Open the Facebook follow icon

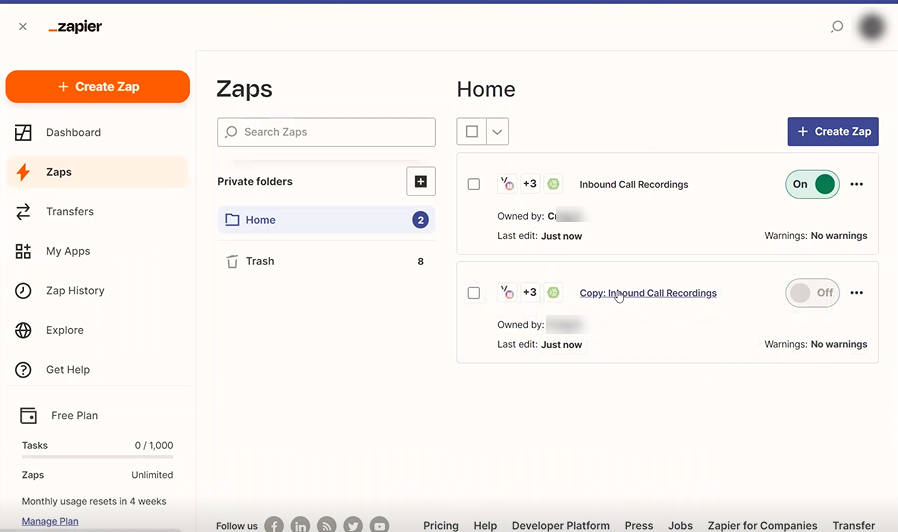tap(274, 525)
